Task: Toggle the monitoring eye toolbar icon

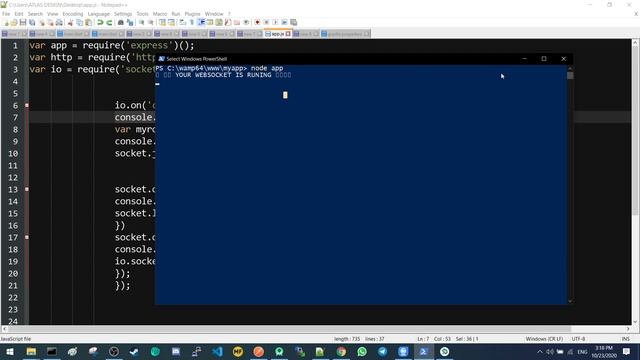Action: pyautogui.click(x=246, y=22)
